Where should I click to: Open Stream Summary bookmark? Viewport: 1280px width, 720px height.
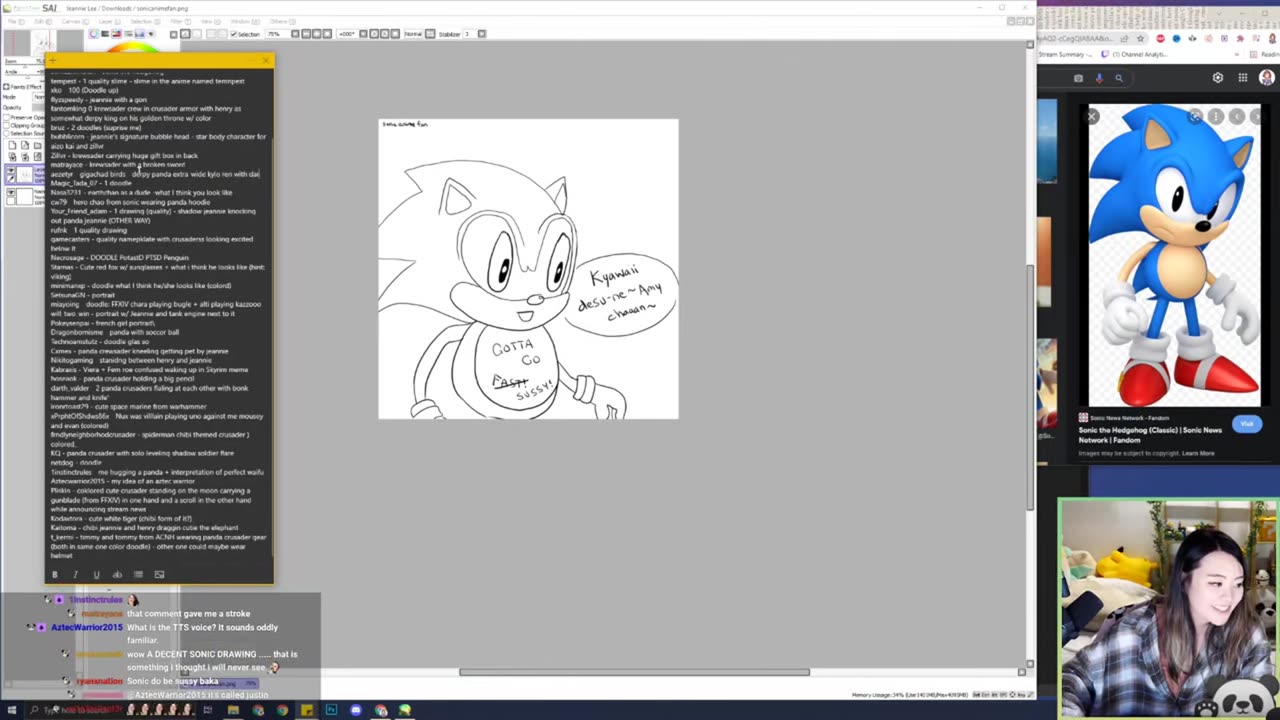[1065, 54]
